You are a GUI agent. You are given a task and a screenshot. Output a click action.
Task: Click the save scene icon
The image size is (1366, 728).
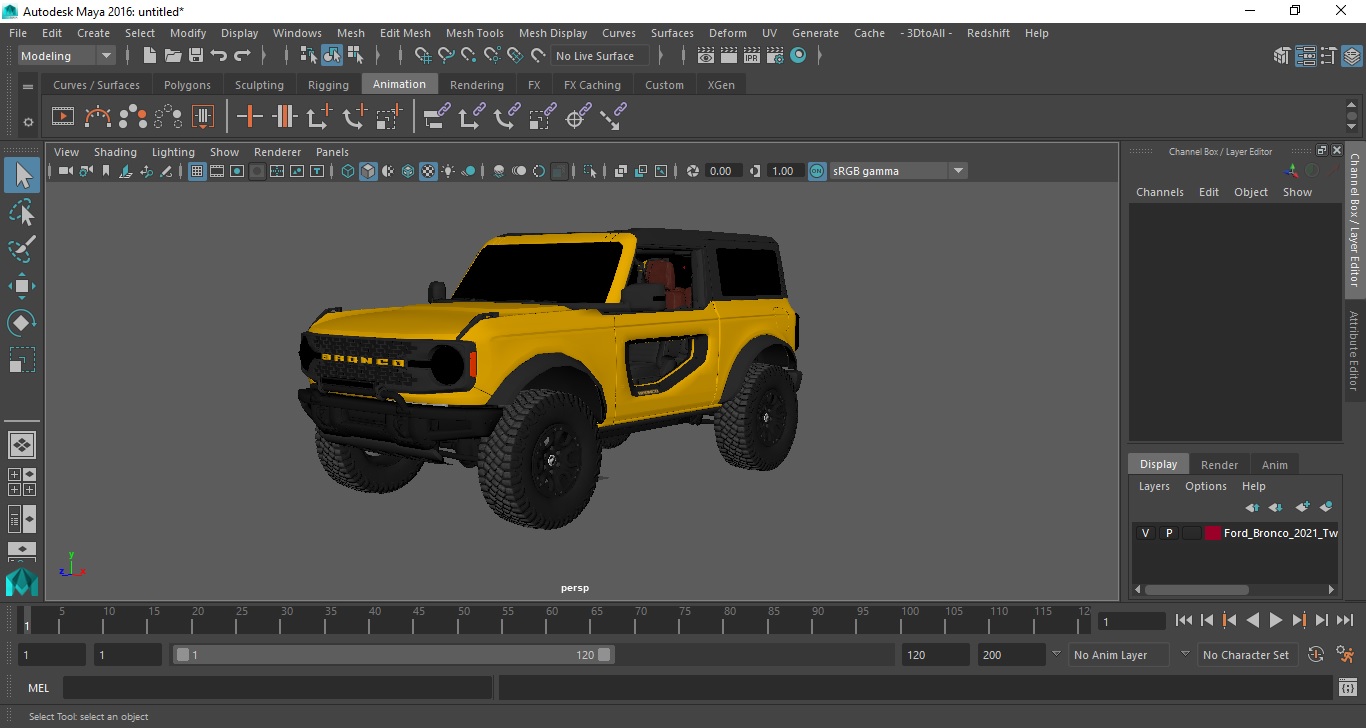pyautogui.click(x=196, y=56)
